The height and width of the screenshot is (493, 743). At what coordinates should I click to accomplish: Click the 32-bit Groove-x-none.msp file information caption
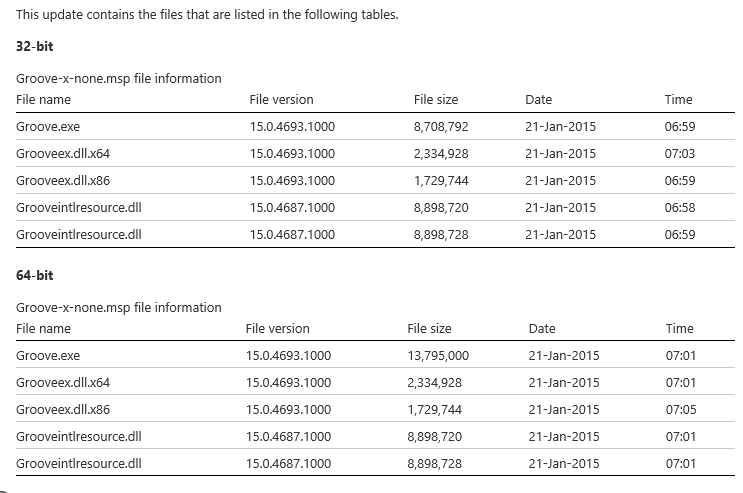pos(119,78)
